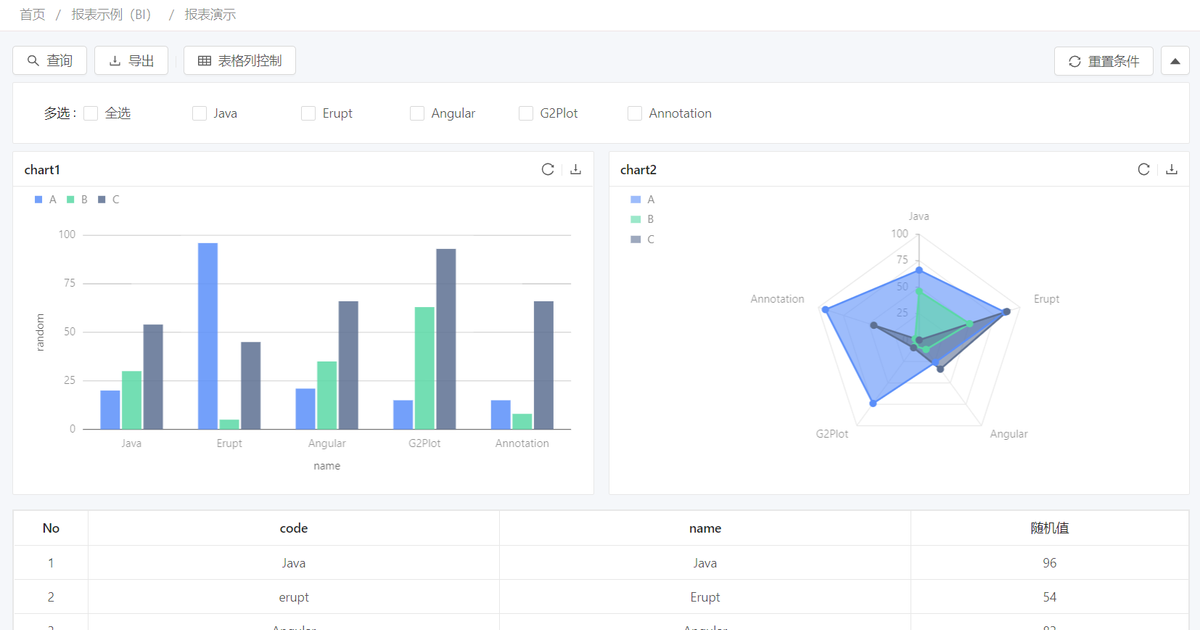Click Annotation series C bar in chart1
1200x630 pixels.
pyautogui.click(x=544, y=365)
